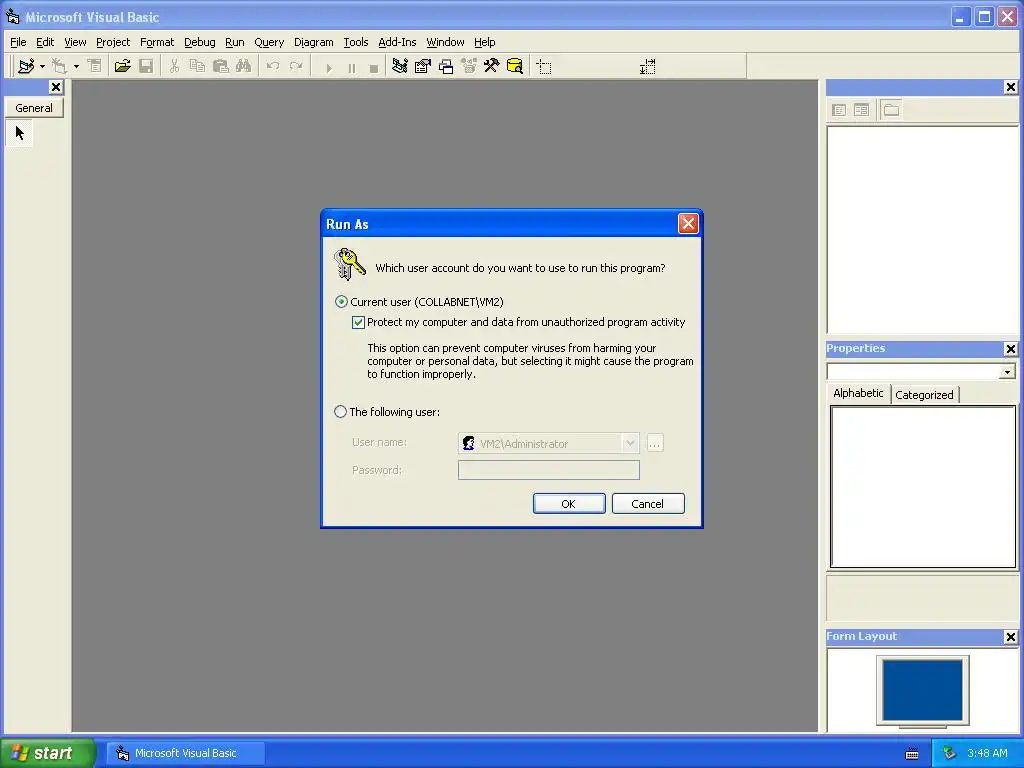
Task: Open the Data View Window icon
Action: [515, 66]
